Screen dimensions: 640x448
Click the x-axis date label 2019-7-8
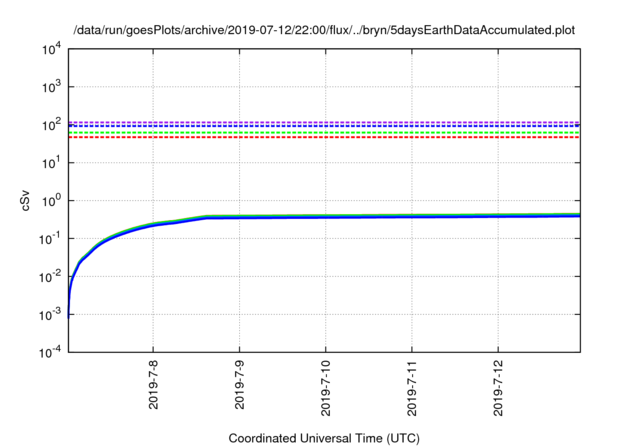pyautogui.click(x=153, y=384)
